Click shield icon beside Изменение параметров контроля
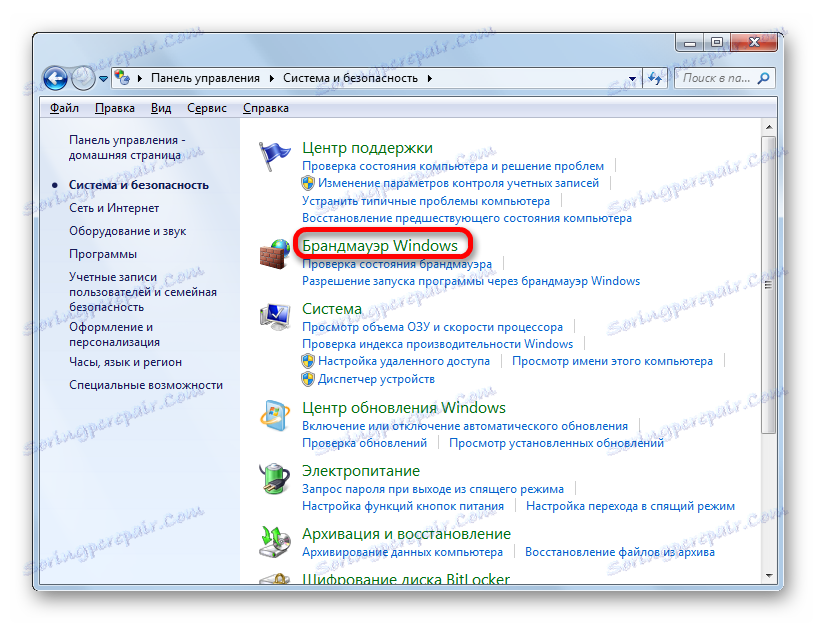Screen dimensions: 817x624 308,183
